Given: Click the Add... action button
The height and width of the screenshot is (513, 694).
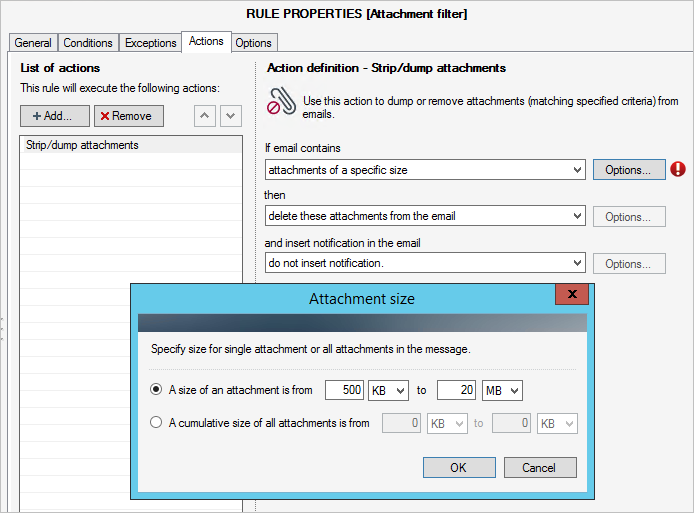Looking at the screenshot, I should (55, 116).
